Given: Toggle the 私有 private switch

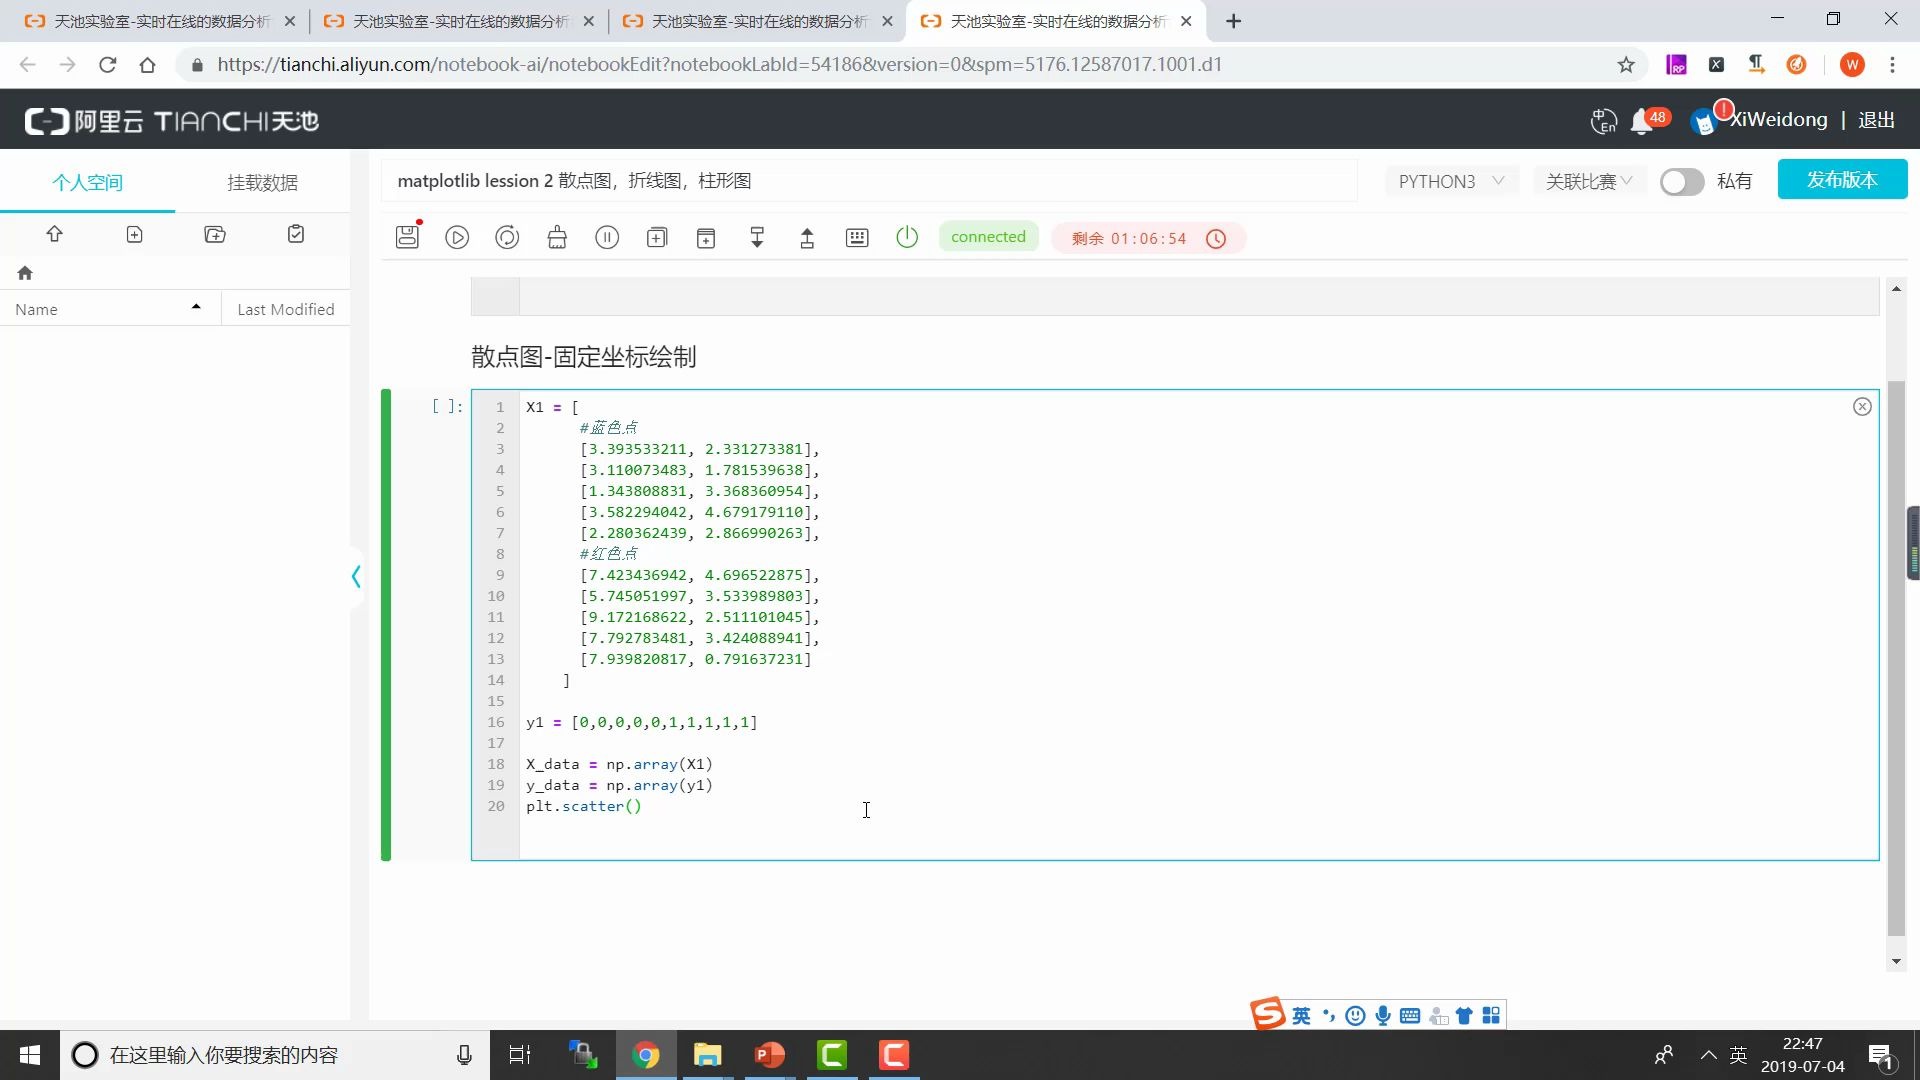Looking at the screenshot, I should [x=1681, y=182].
